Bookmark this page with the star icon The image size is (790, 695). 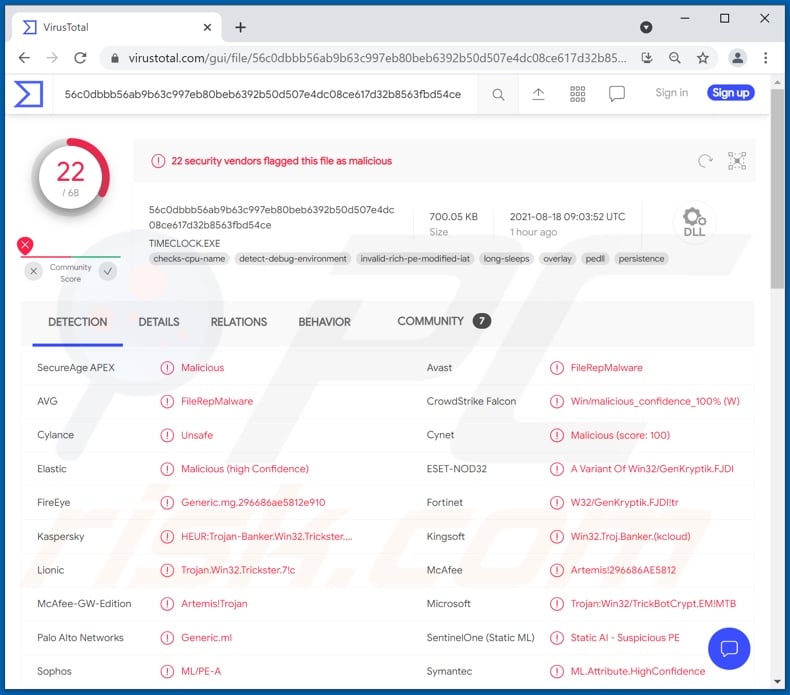pos(703,58)
